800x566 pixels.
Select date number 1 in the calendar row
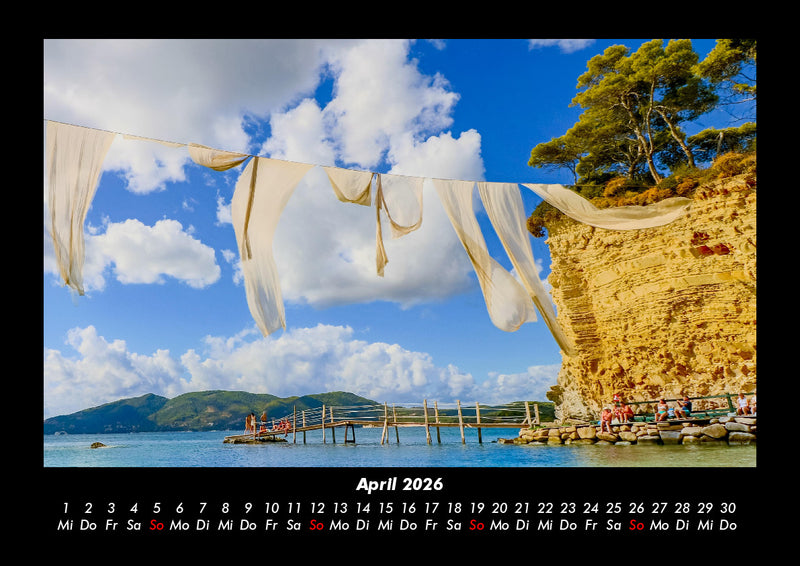[65, 508]
